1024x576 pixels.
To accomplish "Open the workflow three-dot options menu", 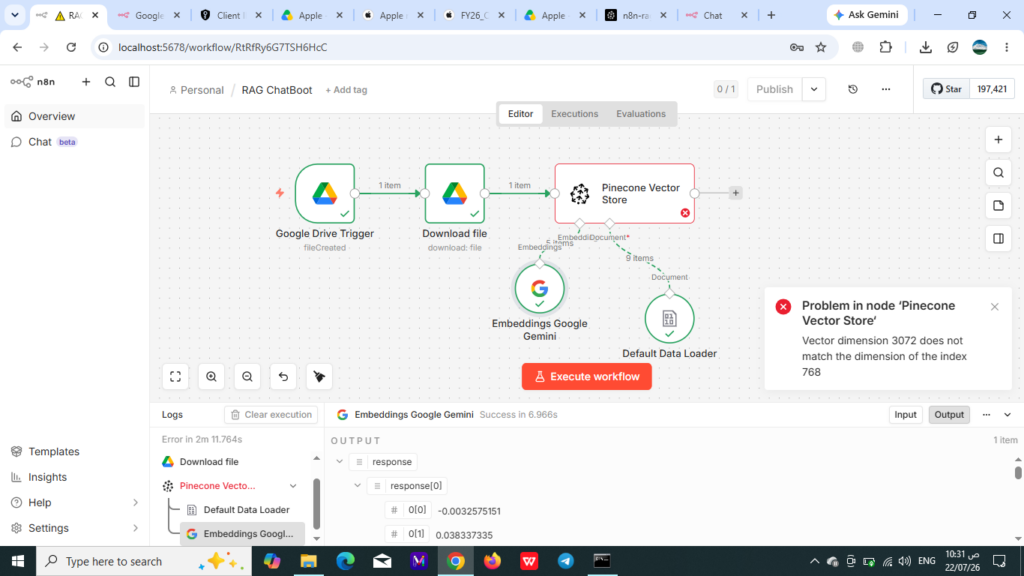I will [886, 89].
